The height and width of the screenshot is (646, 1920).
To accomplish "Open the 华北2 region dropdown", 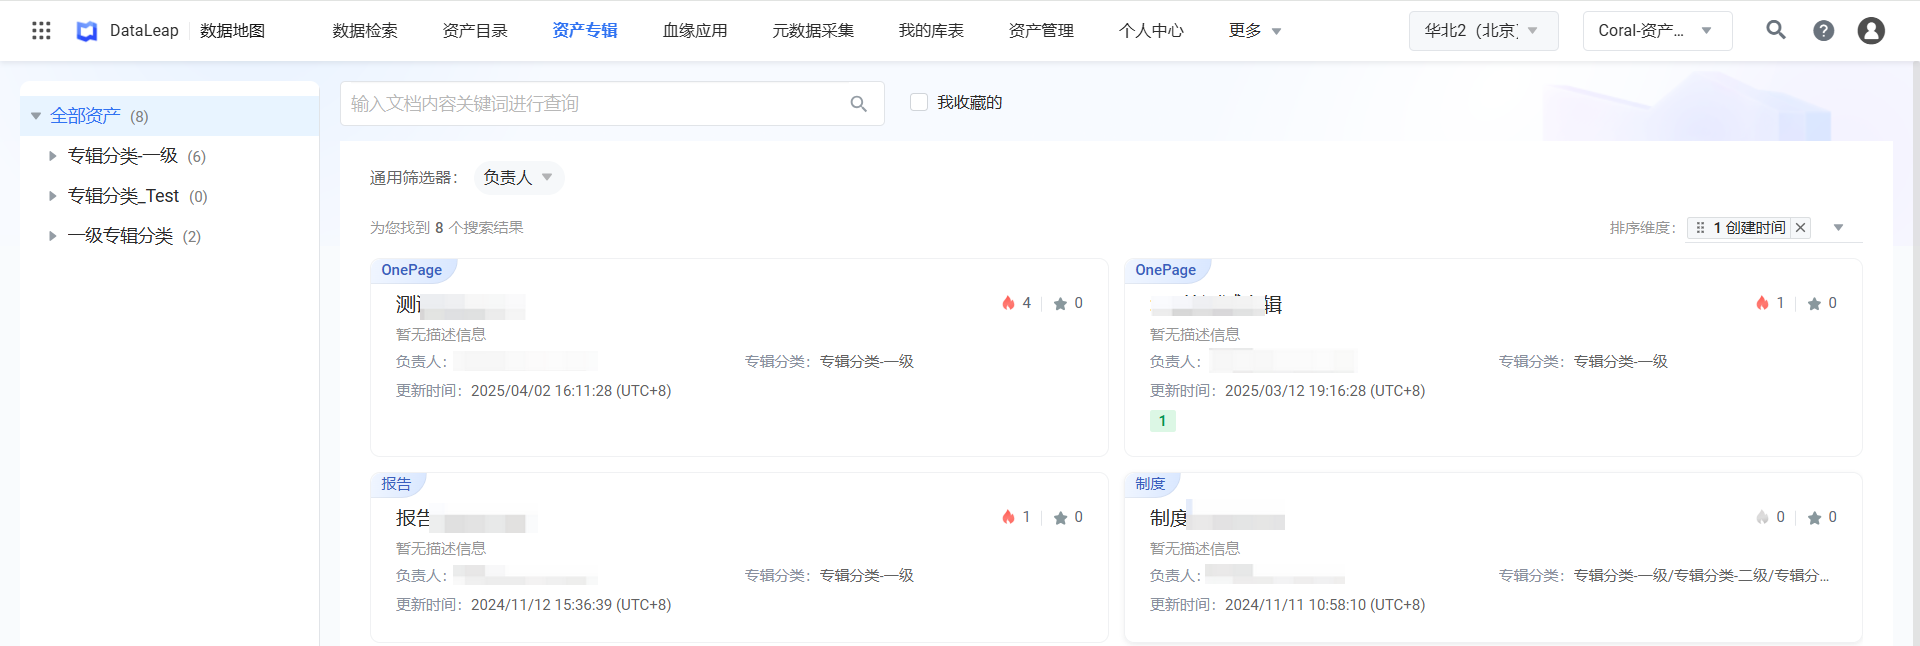I will tap(1483, 31).
